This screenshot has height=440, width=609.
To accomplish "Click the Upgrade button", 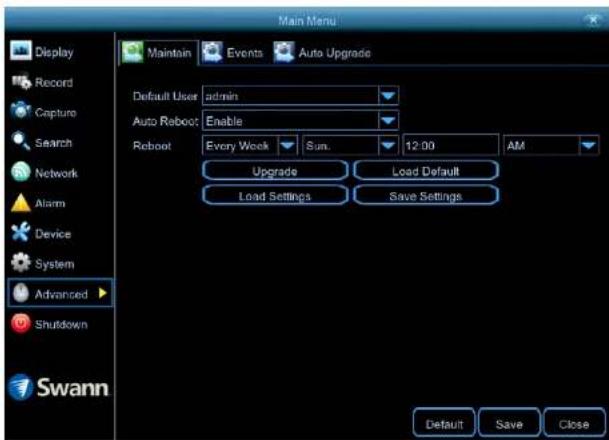I will pos(275,171).
